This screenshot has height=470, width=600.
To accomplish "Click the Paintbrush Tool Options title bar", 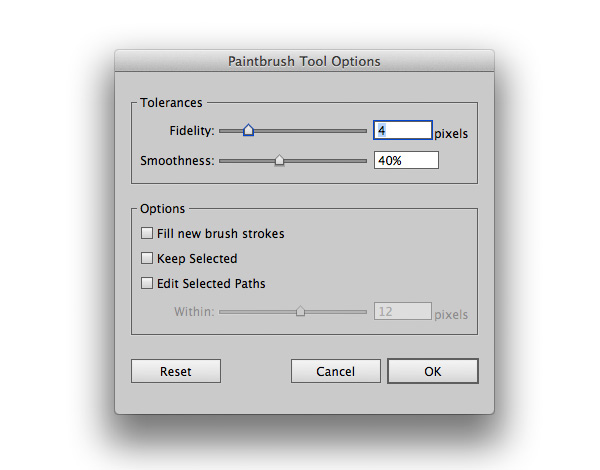I will click(304, 61).
